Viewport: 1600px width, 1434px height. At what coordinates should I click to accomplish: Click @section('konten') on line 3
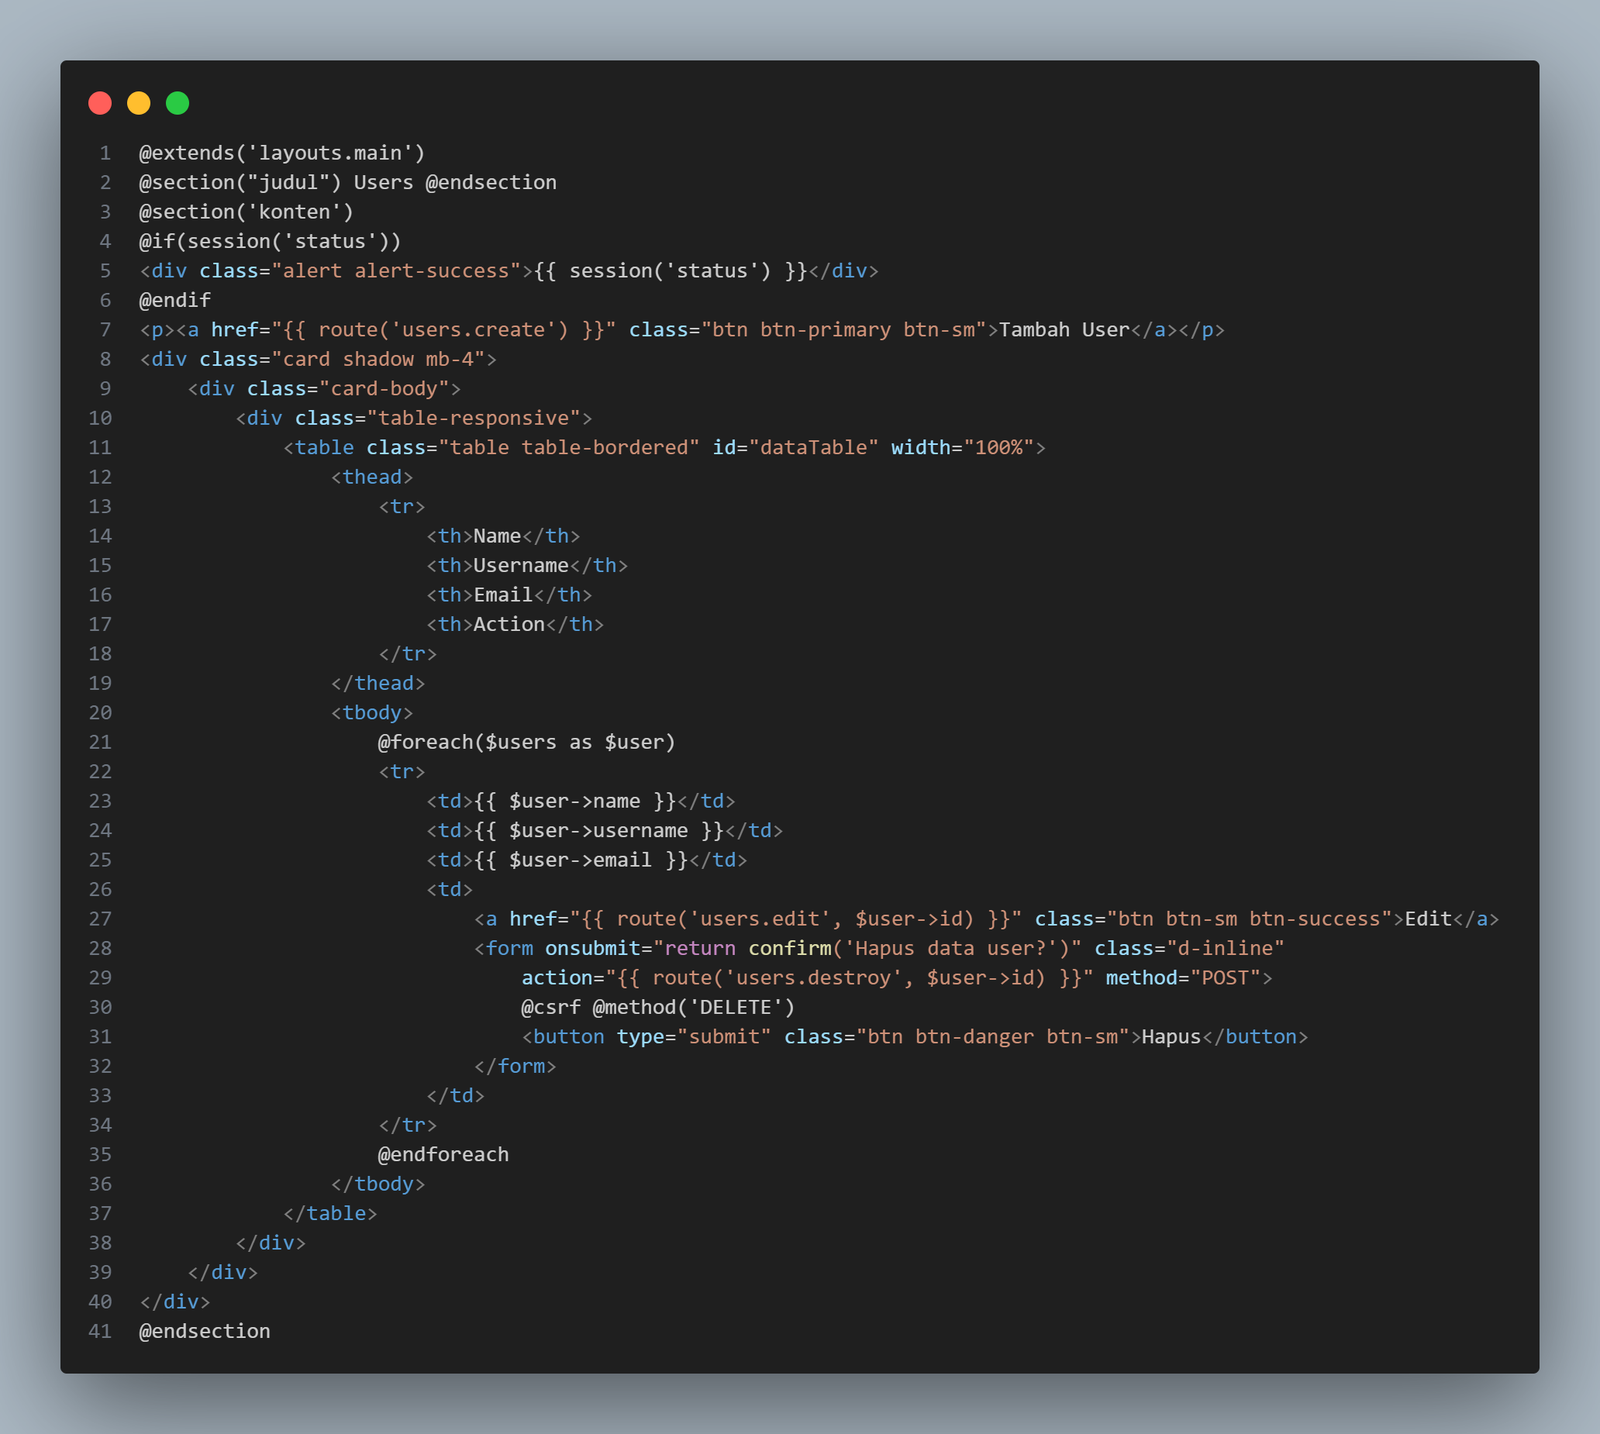coord(246,212)
